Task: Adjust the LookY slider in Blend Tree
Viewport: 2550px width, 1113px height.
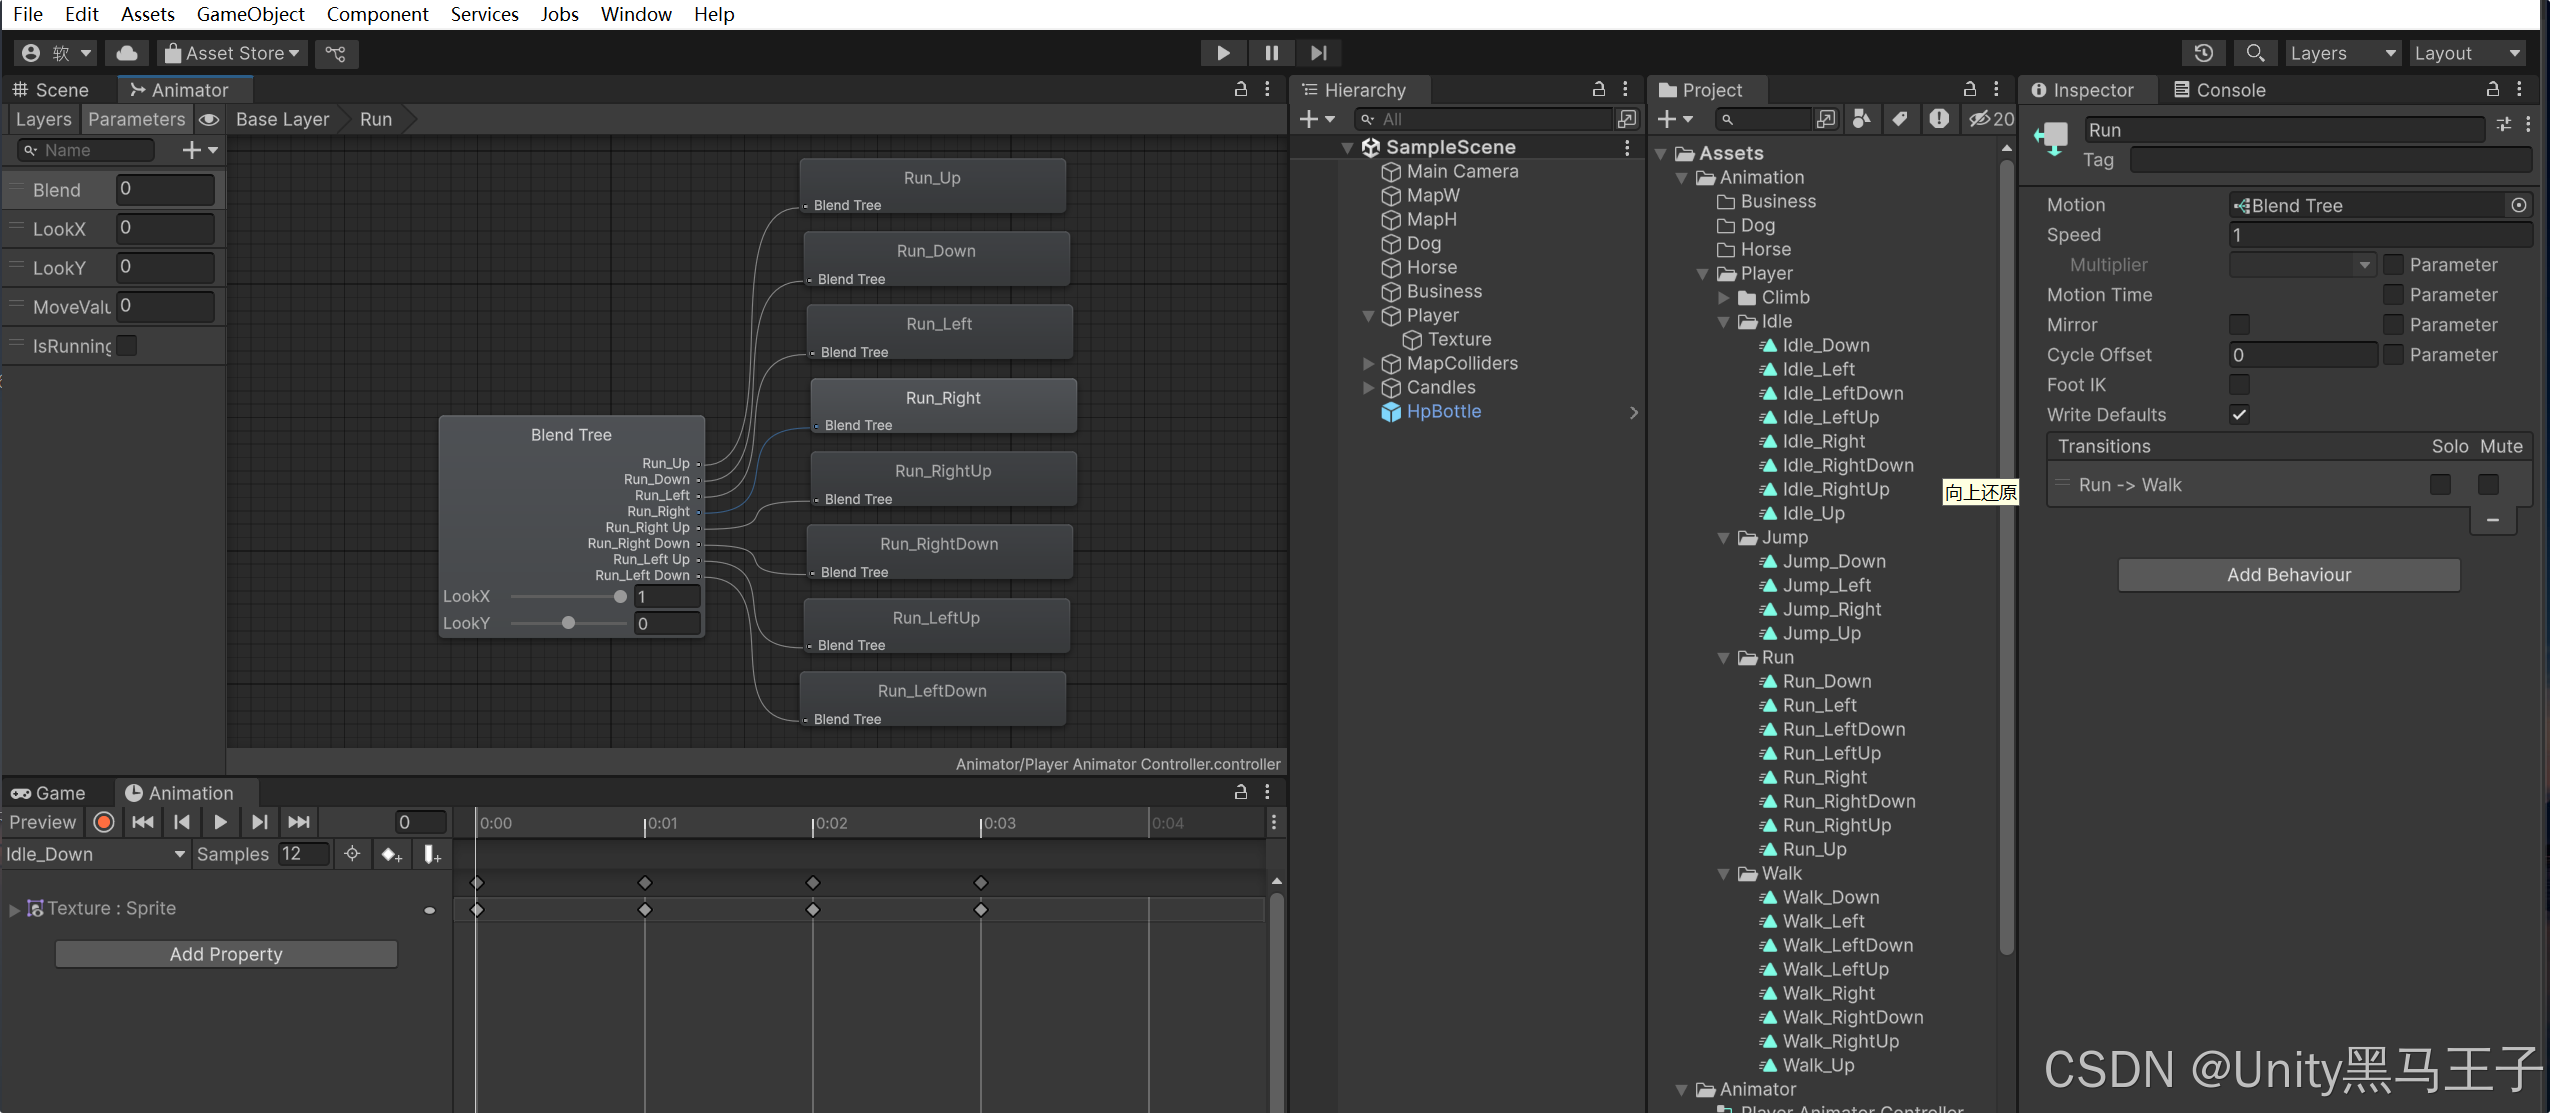Action: tap(568, 623)
